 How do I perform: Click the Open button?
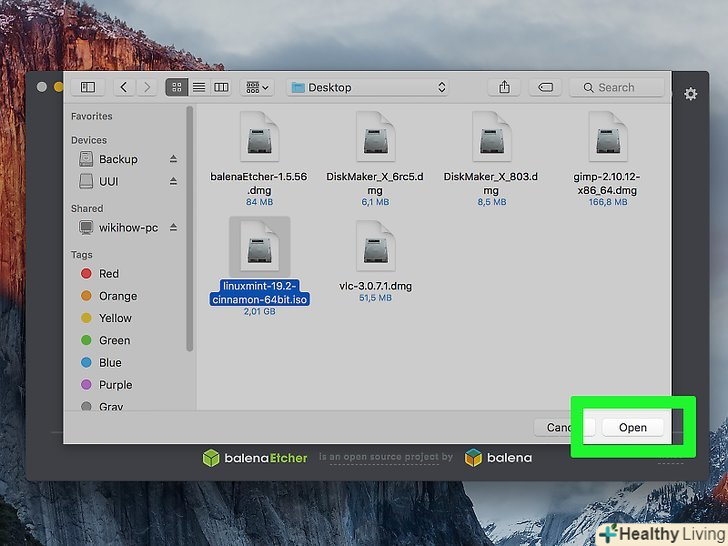(x=632, y=427)
